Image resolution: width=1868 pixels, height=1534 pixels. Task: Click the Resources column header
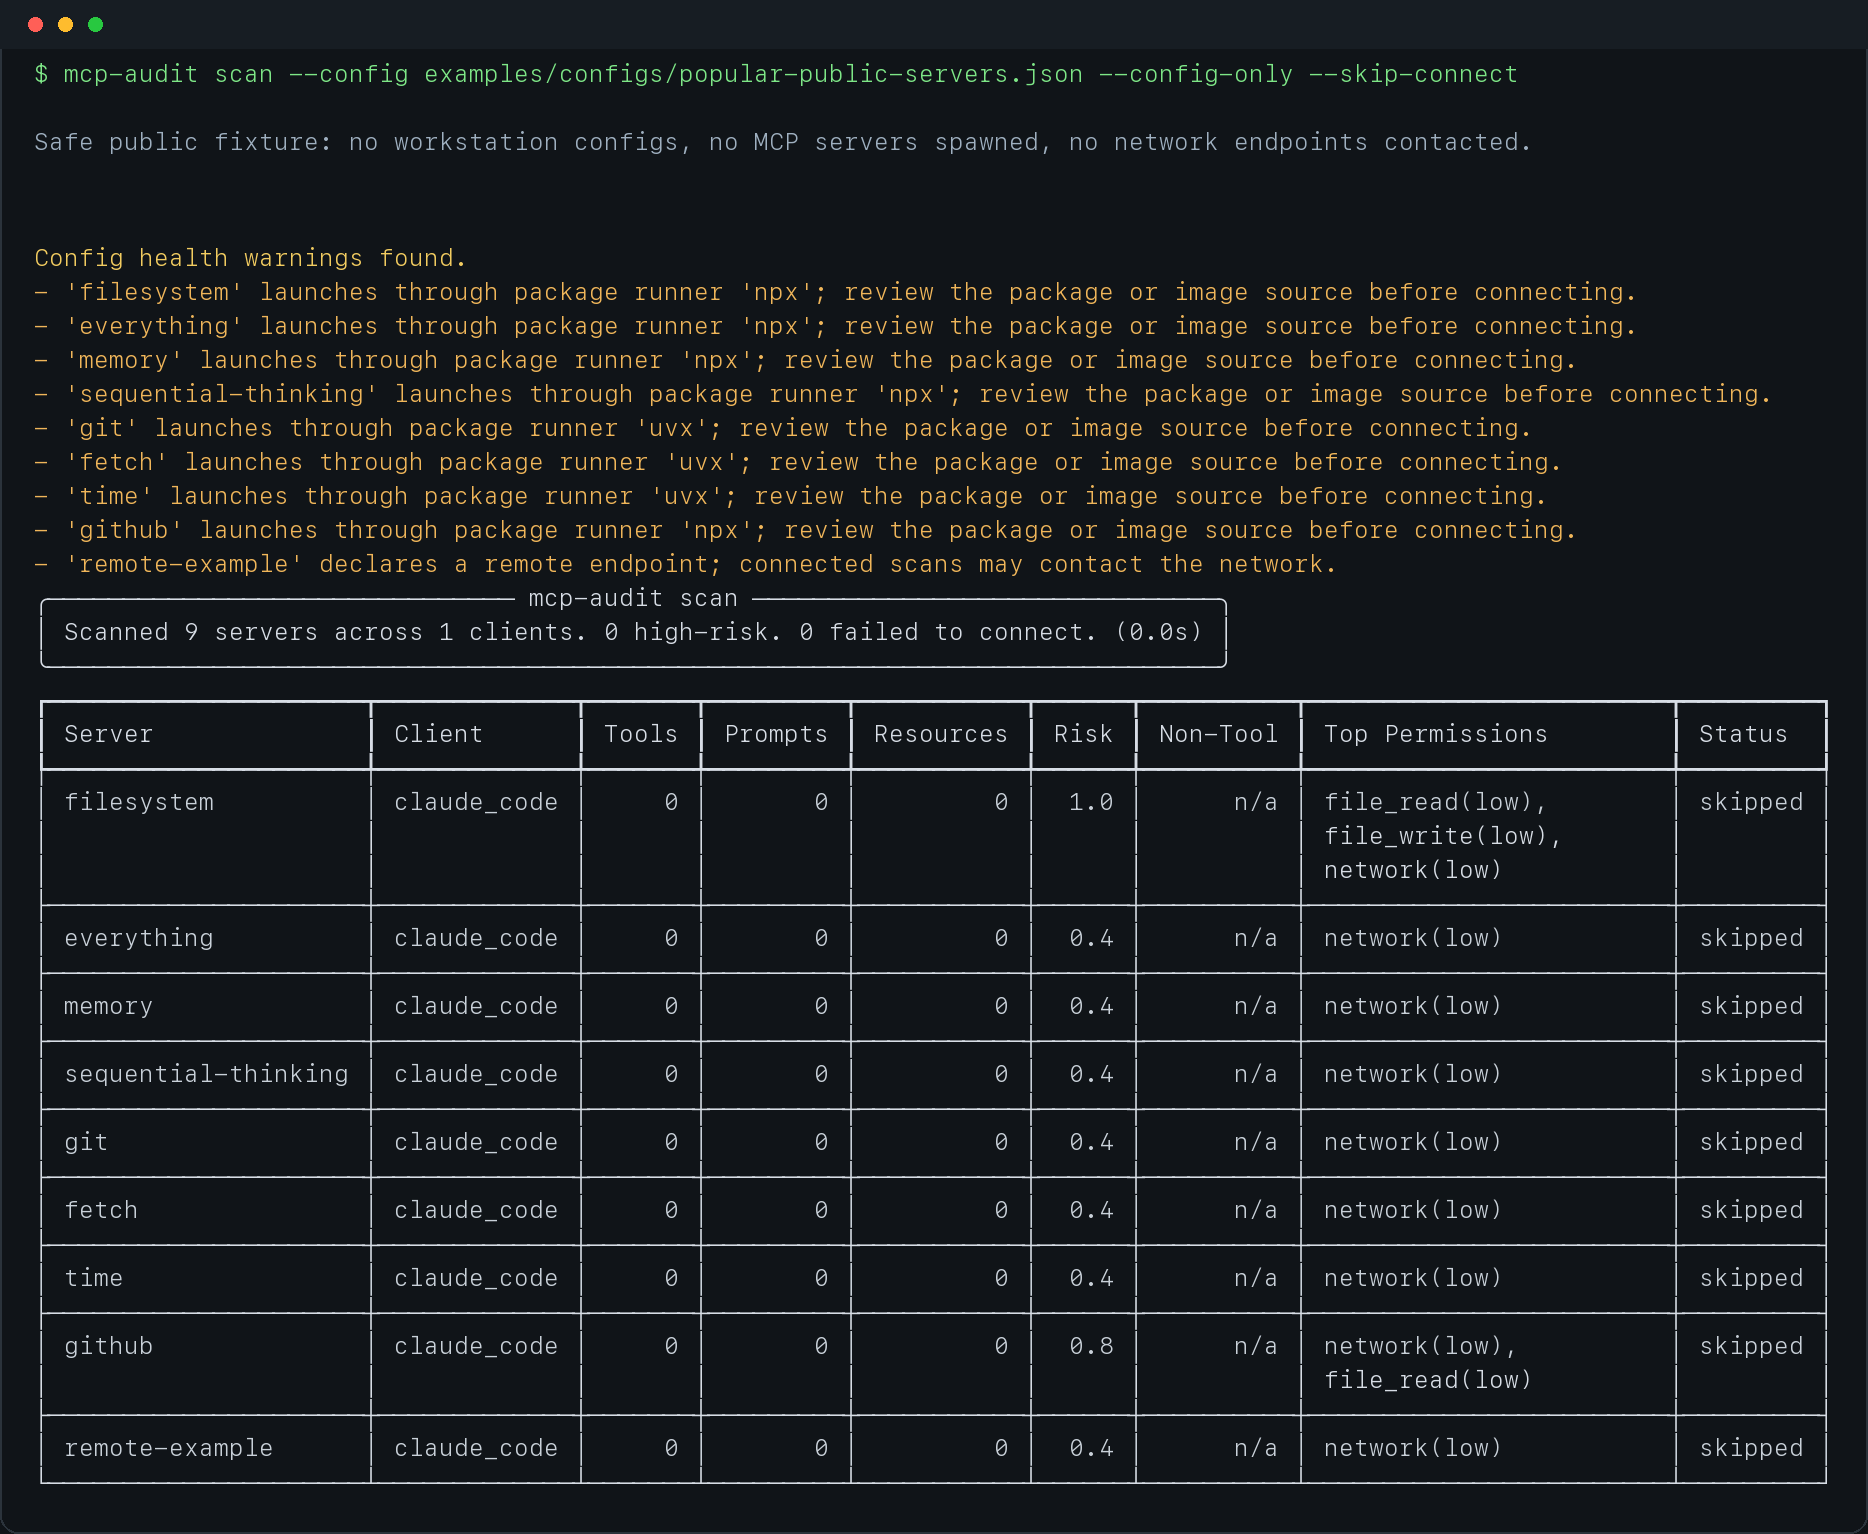pos(941,734)
